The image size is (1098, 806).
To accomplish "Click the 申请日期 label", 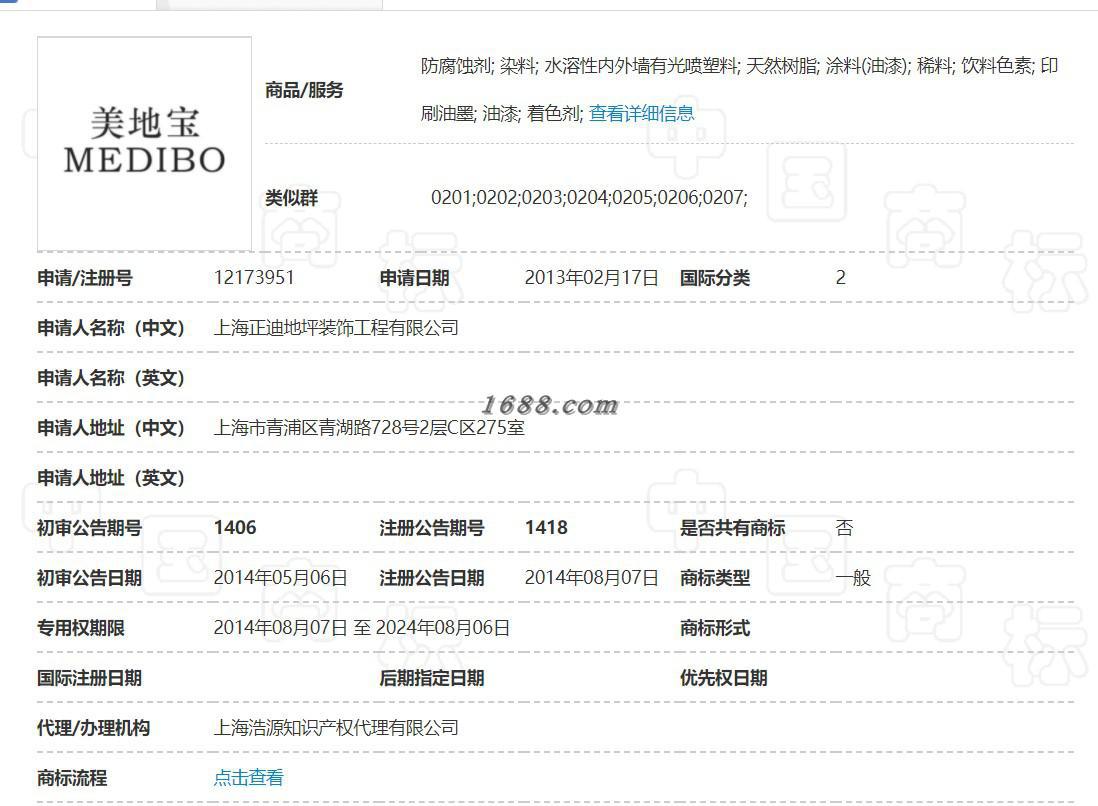I will pyautogui.click(x=415, y=277).
